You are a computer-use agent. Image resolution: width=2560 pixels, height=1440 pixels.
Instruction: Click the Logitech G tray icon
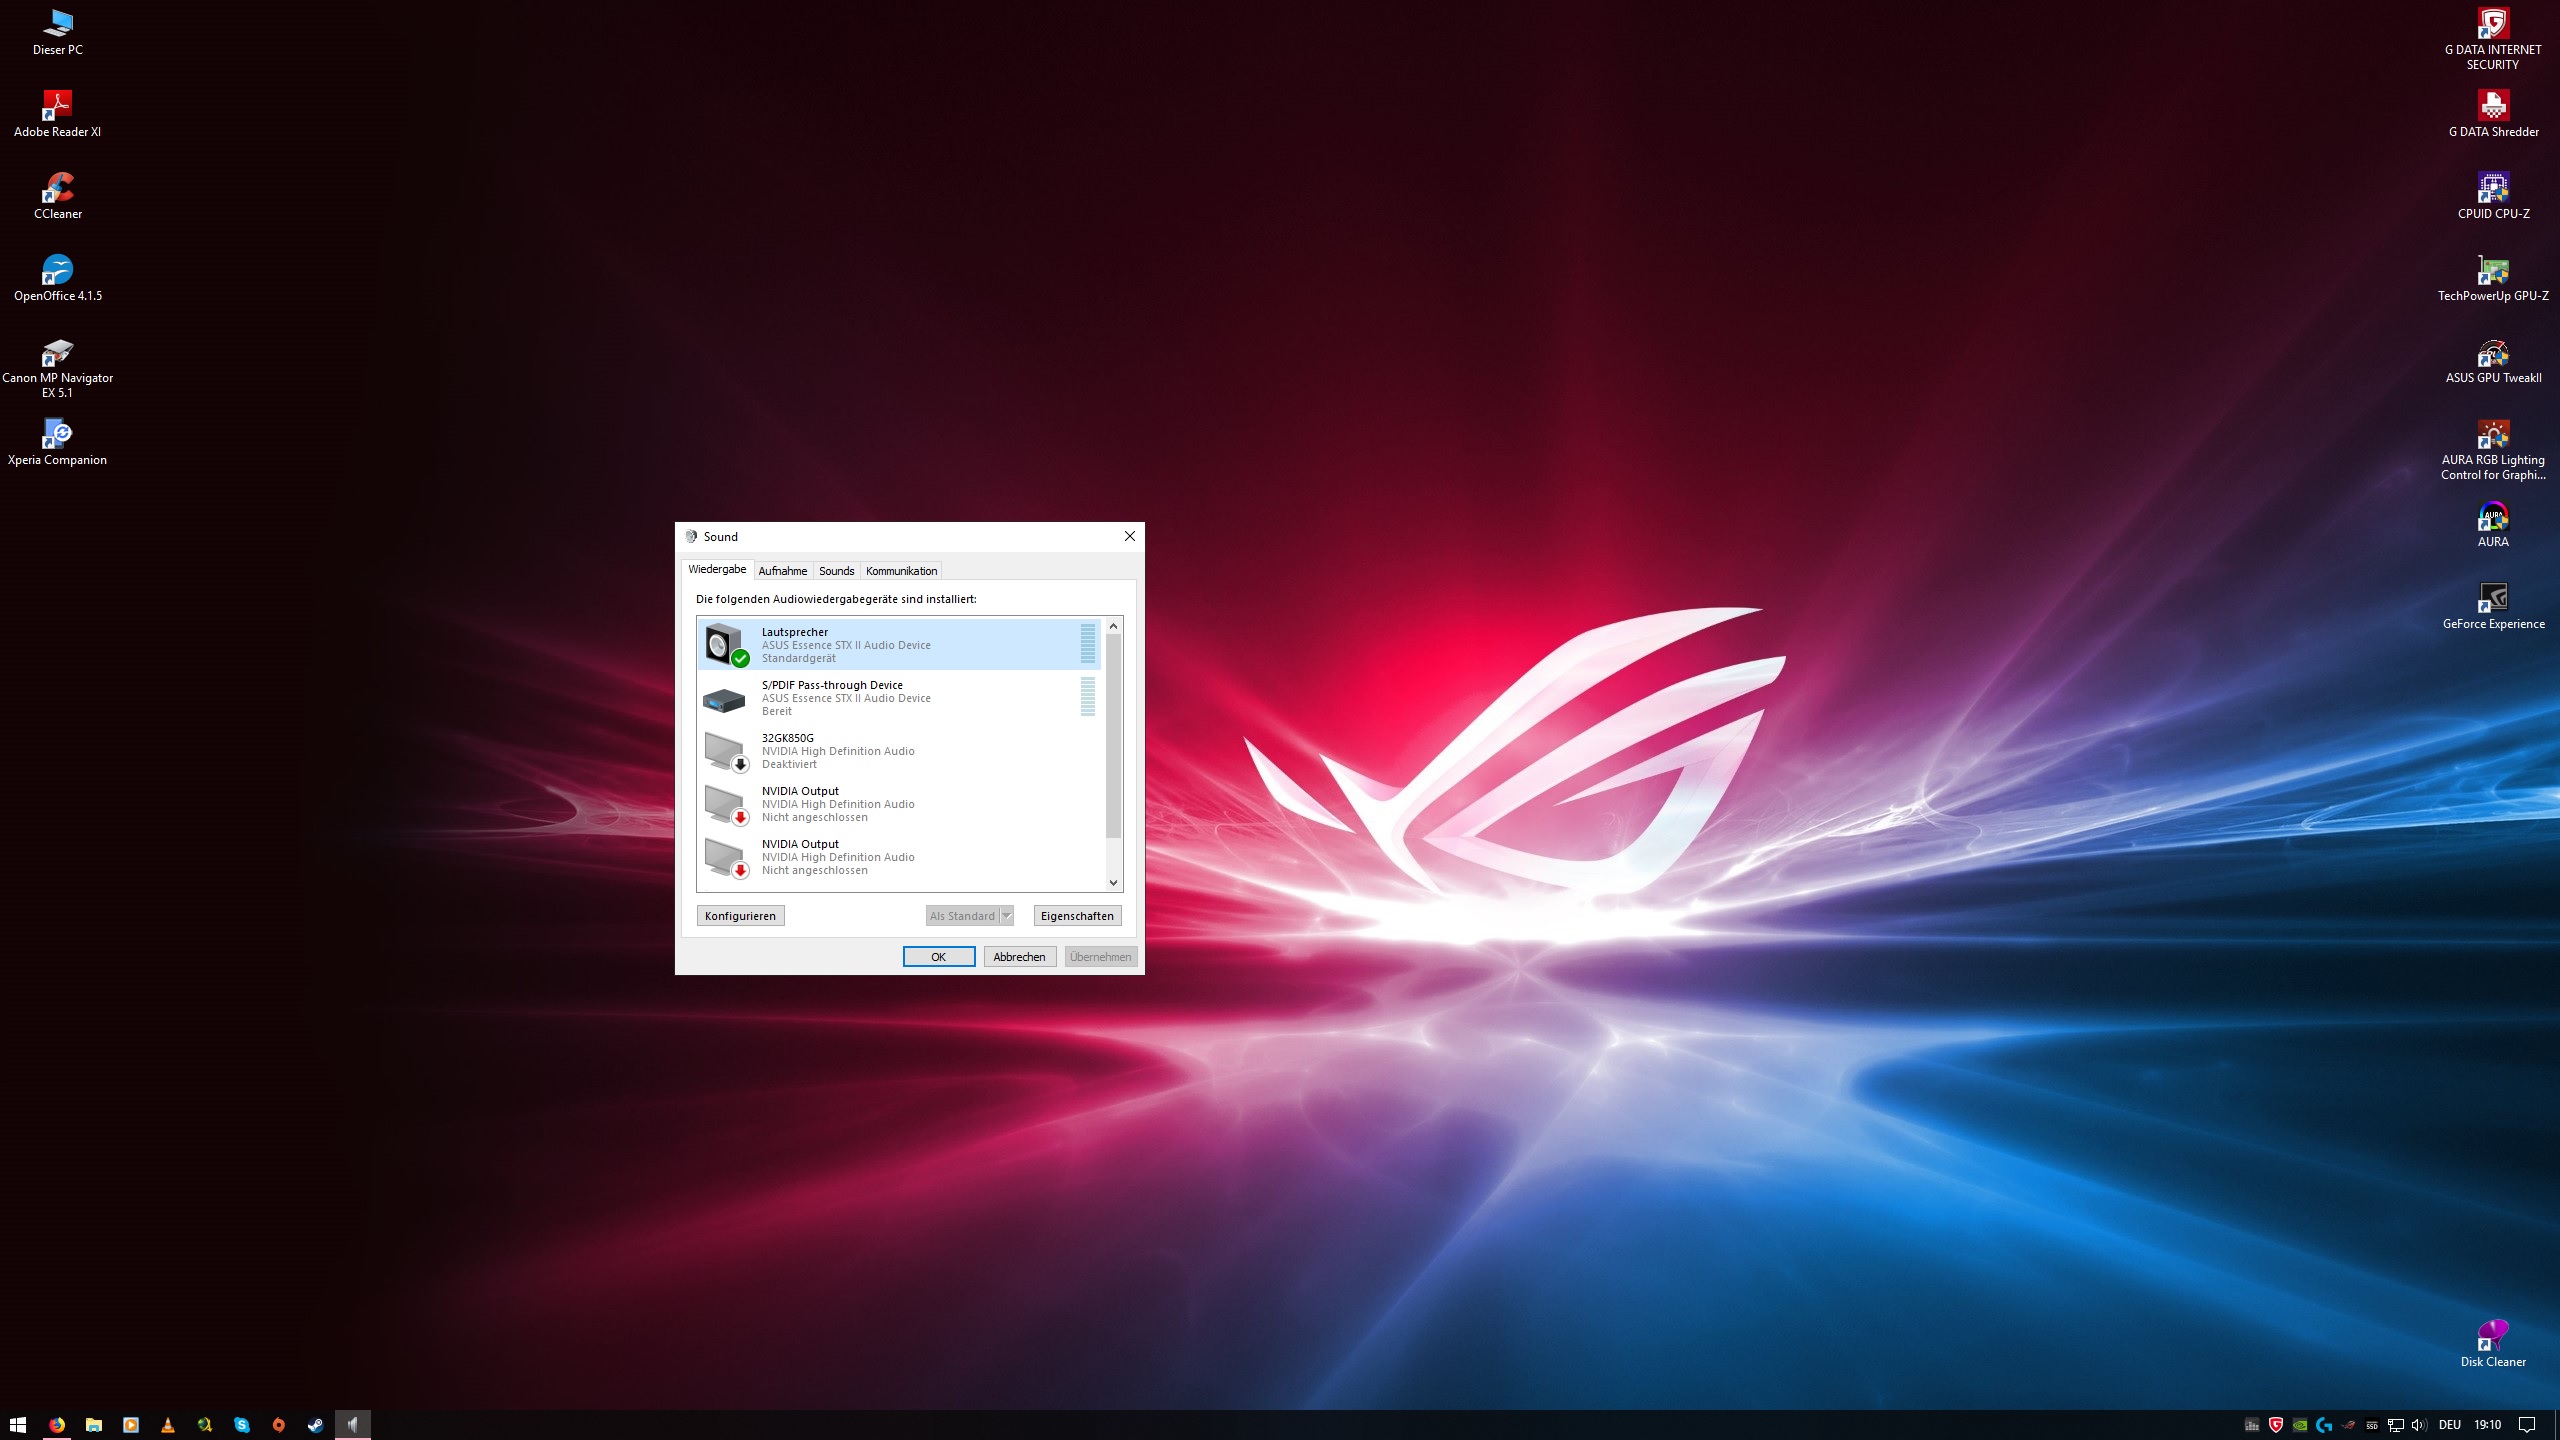(2324, 1425)
